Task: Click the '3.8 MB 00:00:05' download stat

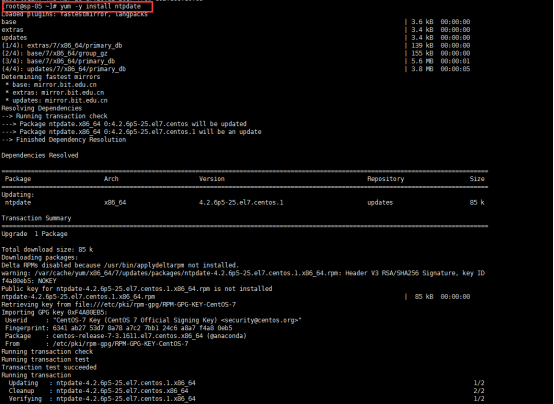Action: click(x=441, y=69)
